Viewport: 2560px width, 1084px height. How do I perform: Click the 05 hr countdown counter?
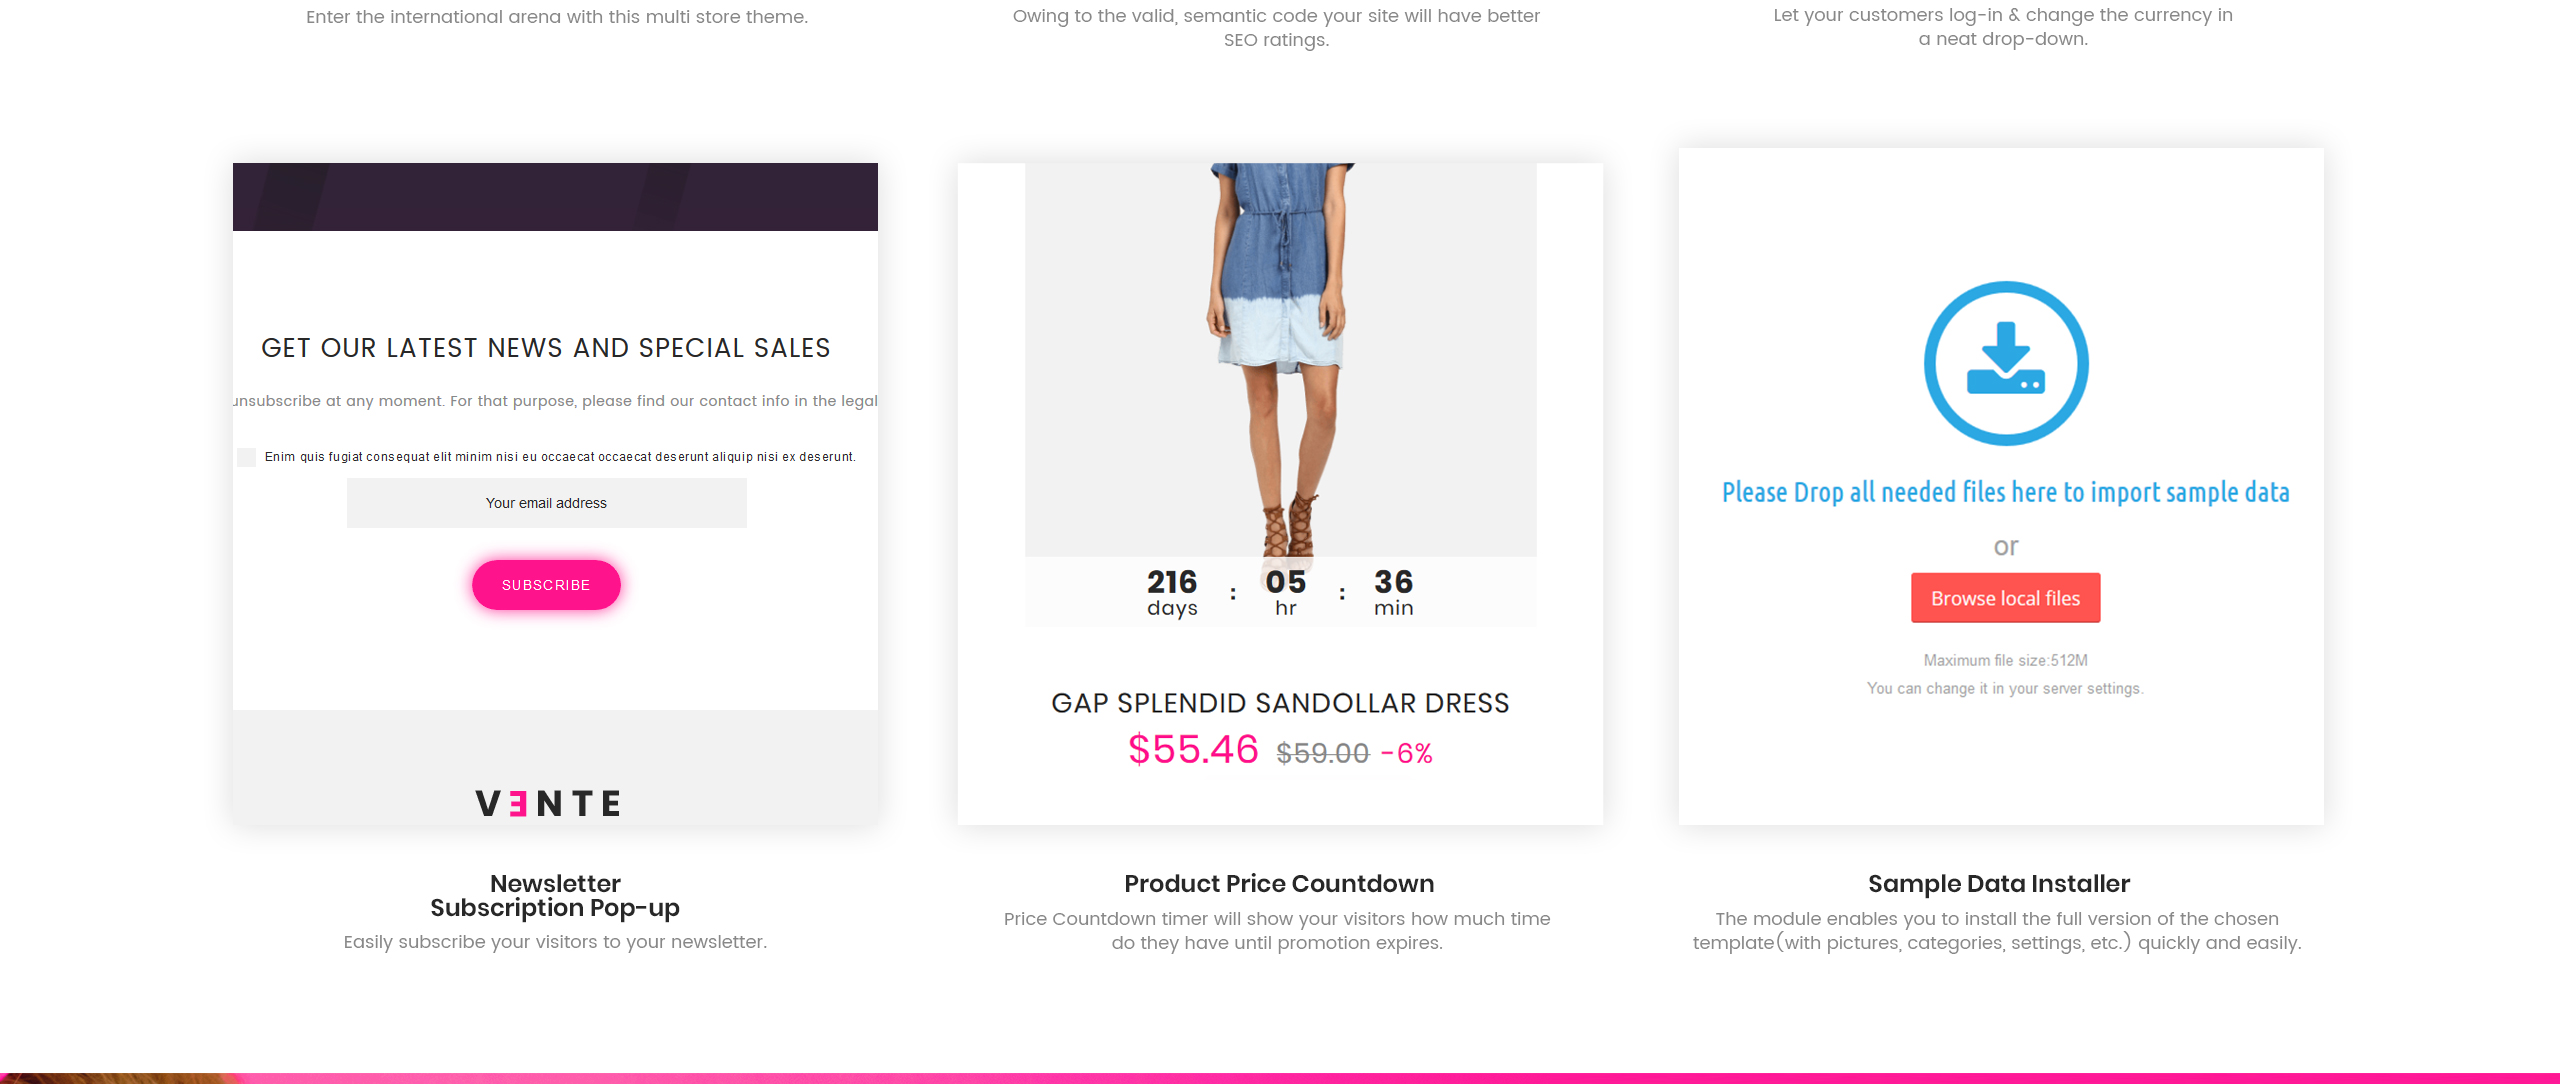1286,593
